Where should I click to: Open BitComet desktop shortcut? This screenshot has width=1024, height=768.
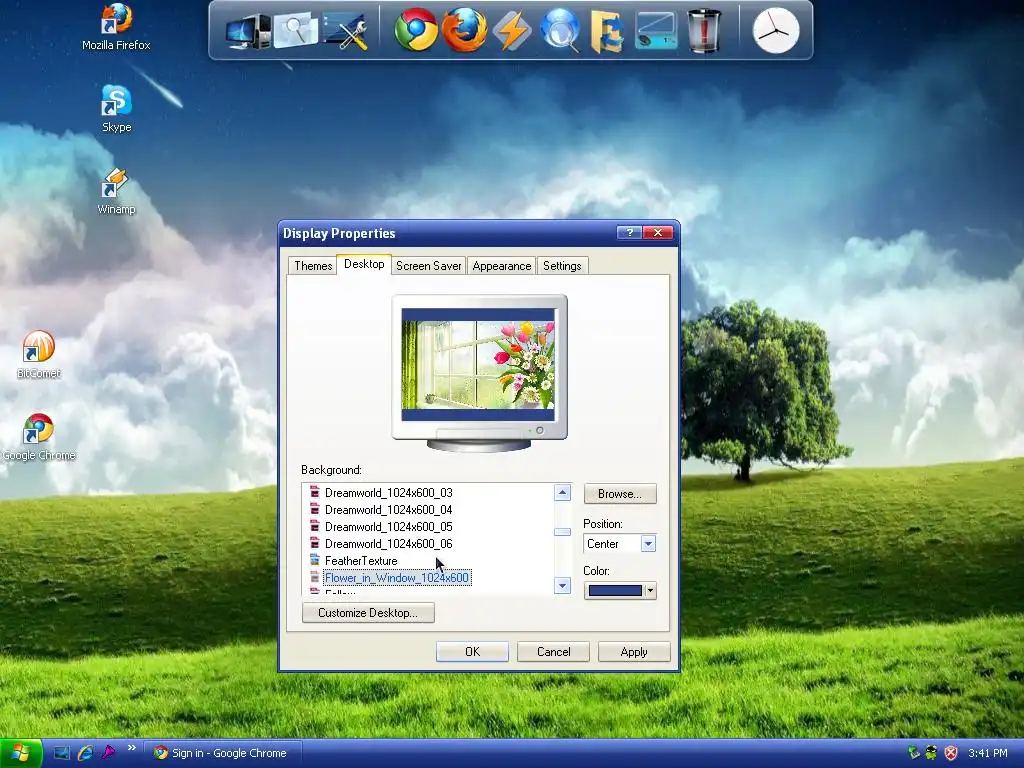[x=39, y=355]
